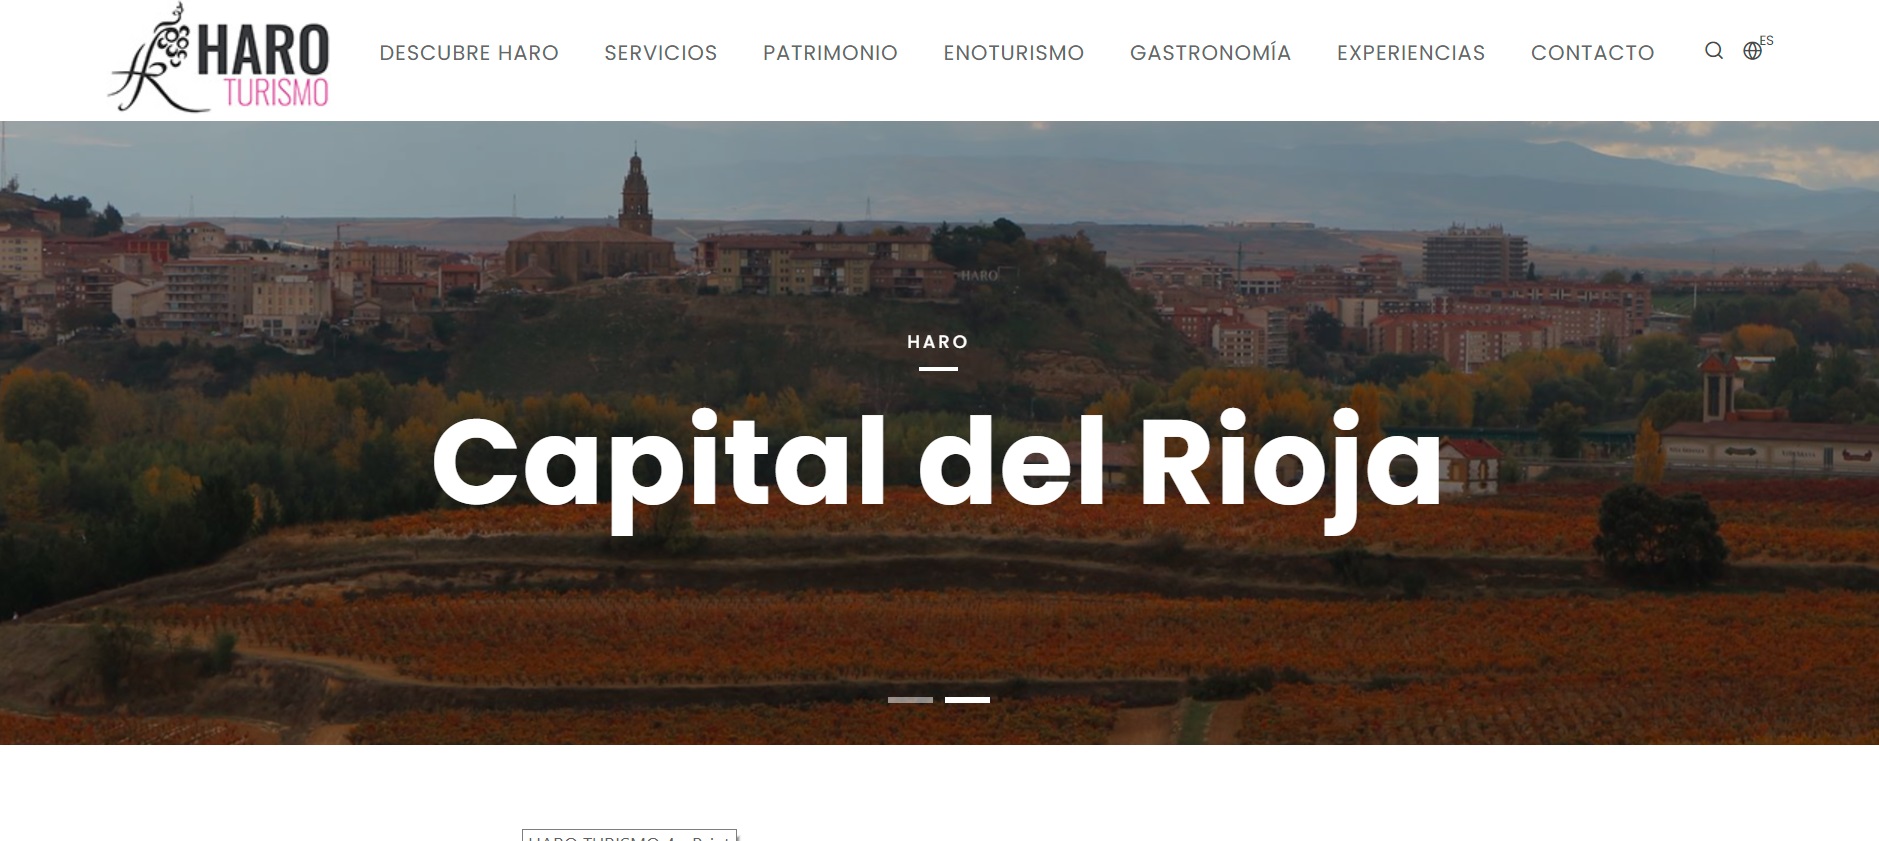This screenshot has height=841, width=1879.
Task: Click the small HARO caption above headline
Action: pos(938,342)
